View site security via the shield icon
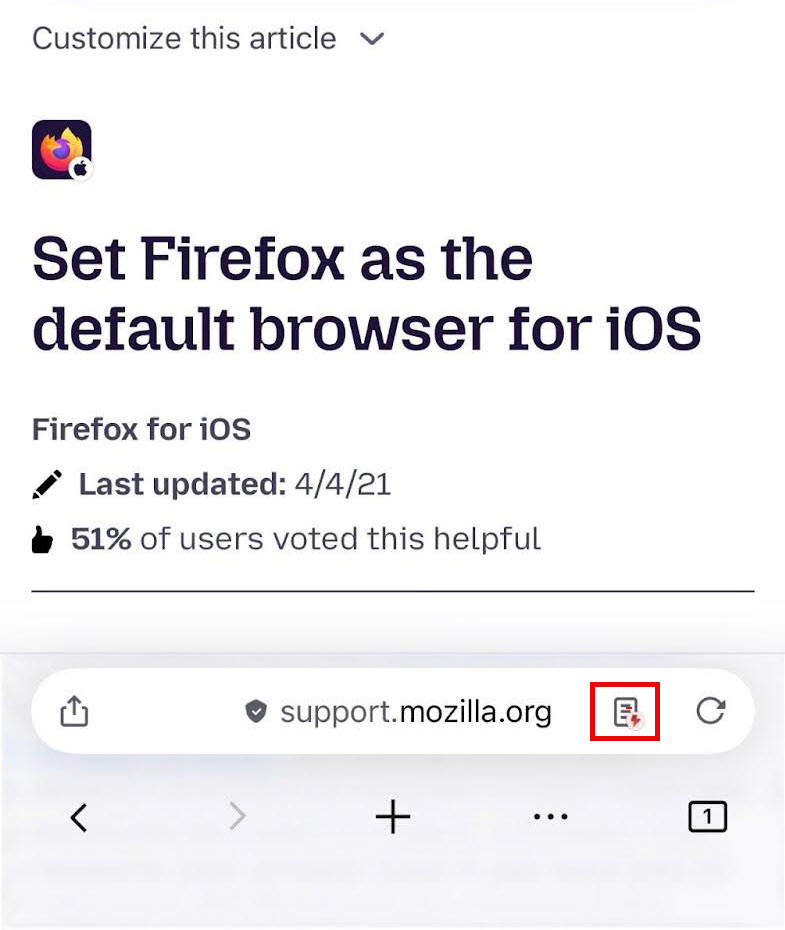Viewport: 785px width, 930px height. click(257, 712)
